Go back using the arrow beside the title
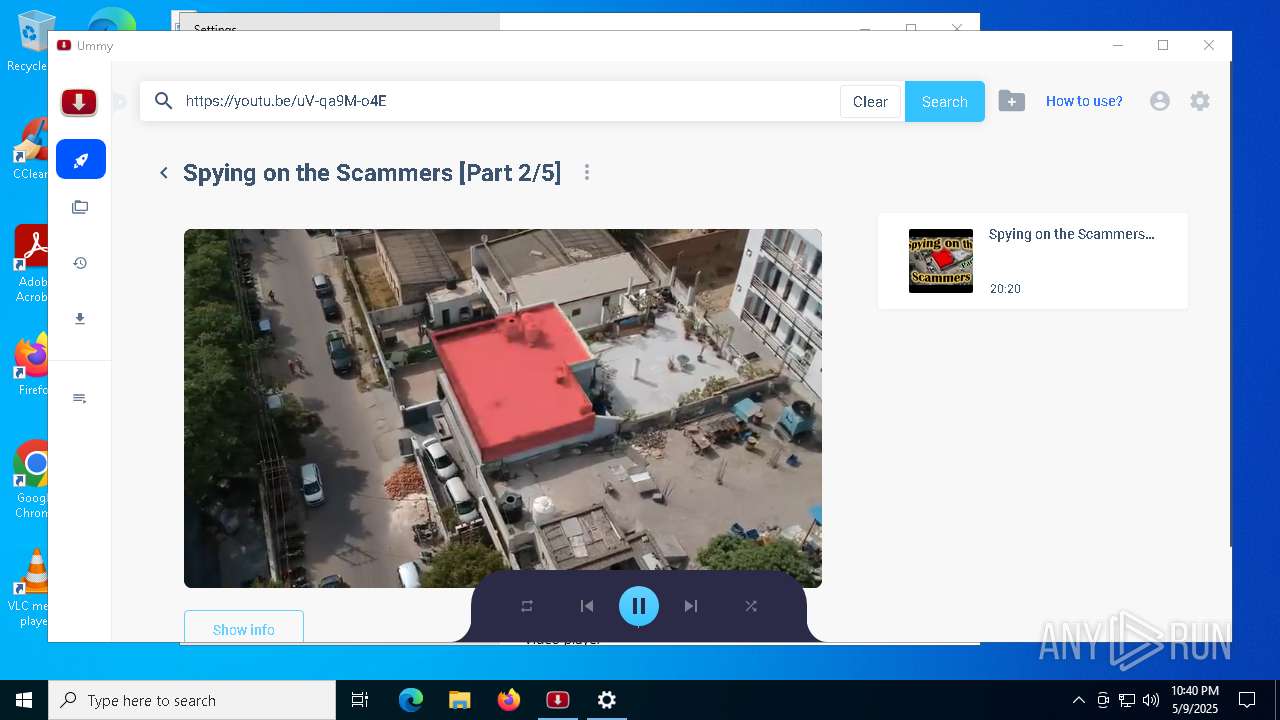Viewport: 1280px width, 720px height. 164,173
